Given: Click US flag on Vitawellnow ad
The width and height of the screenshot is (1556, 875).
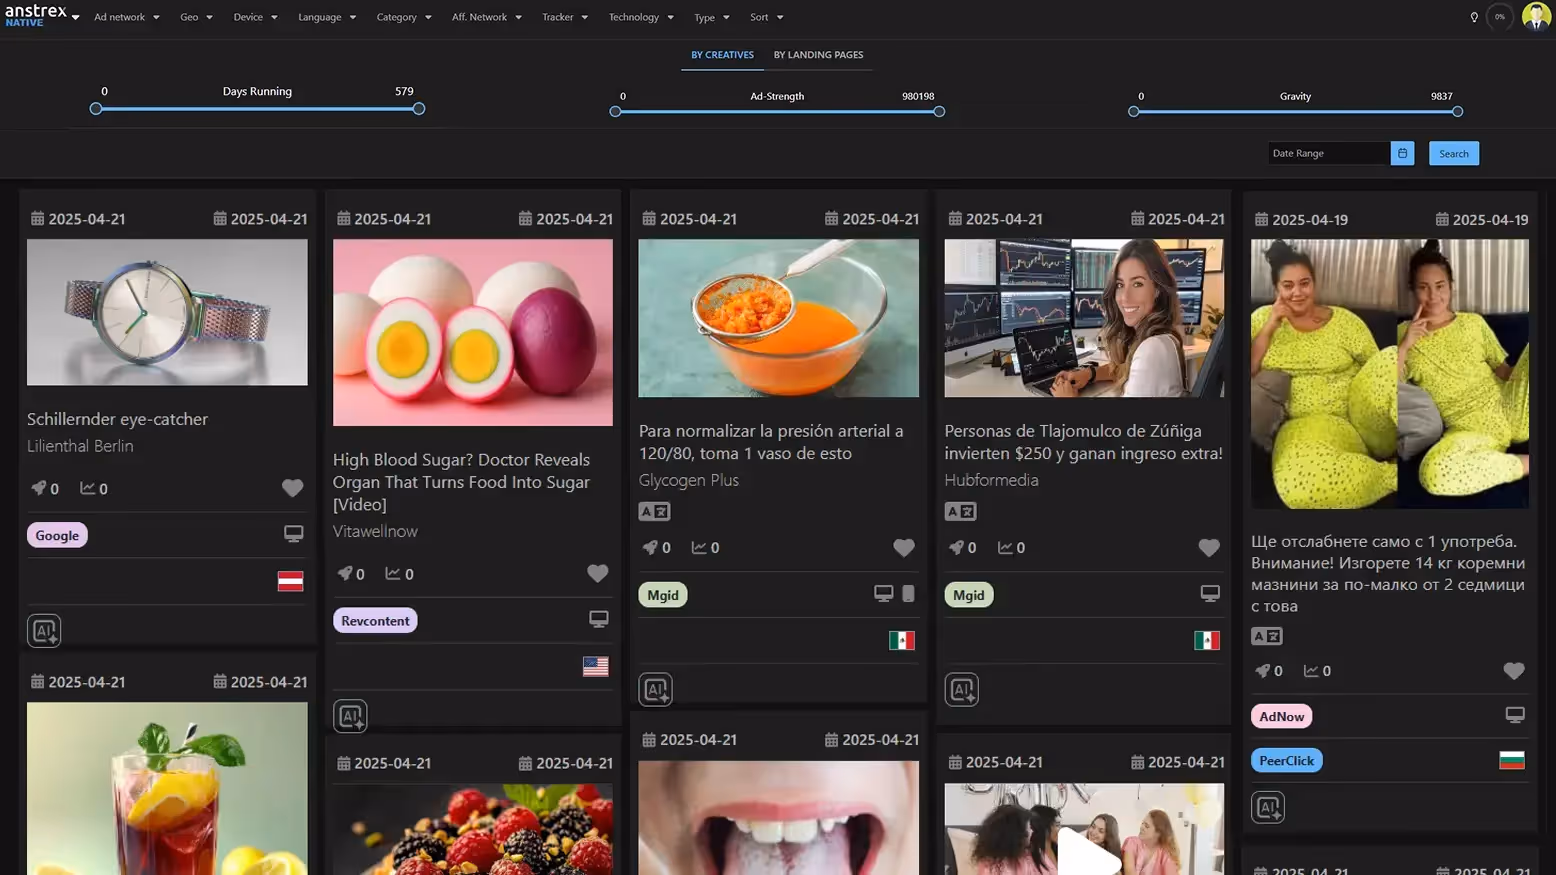Looking at the screenshot, I should pos(595,666).
